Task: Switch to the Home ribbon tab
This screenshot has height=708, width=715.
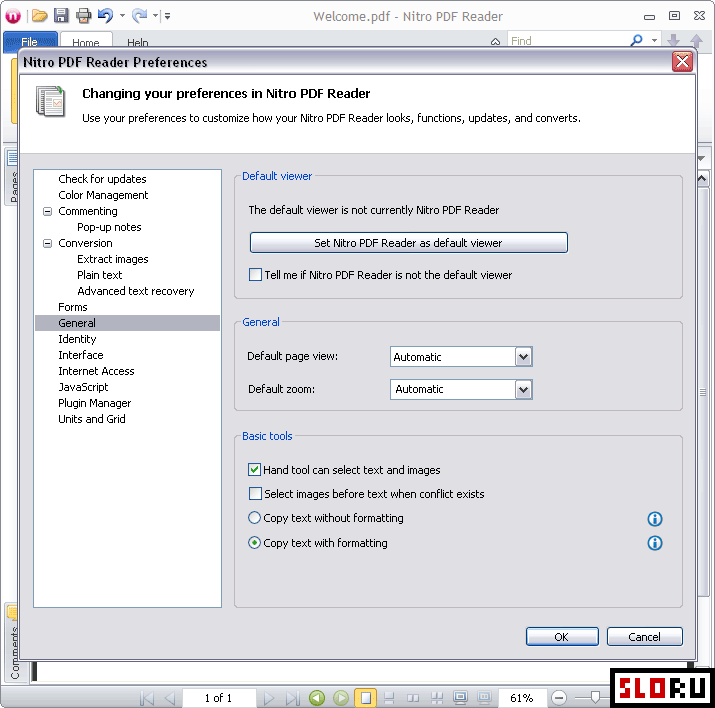Action: point(86,41)
